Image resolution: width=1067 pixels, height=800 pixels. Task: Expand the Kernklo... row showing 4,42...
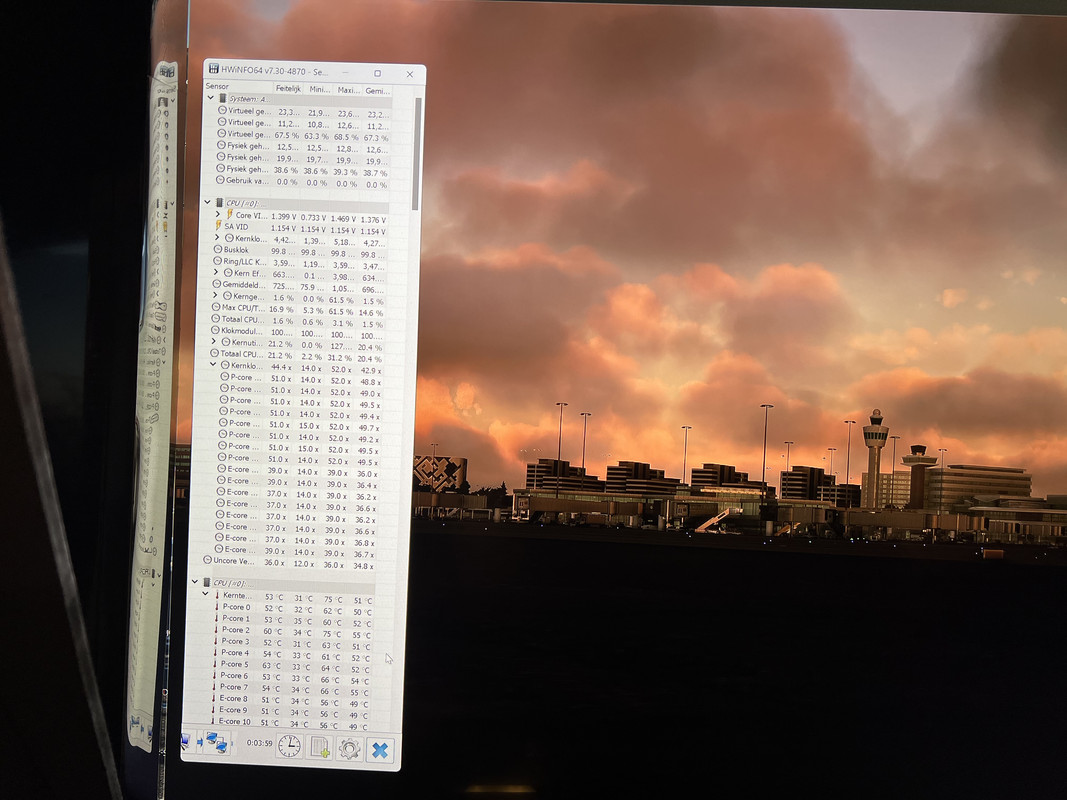[217, 237]
